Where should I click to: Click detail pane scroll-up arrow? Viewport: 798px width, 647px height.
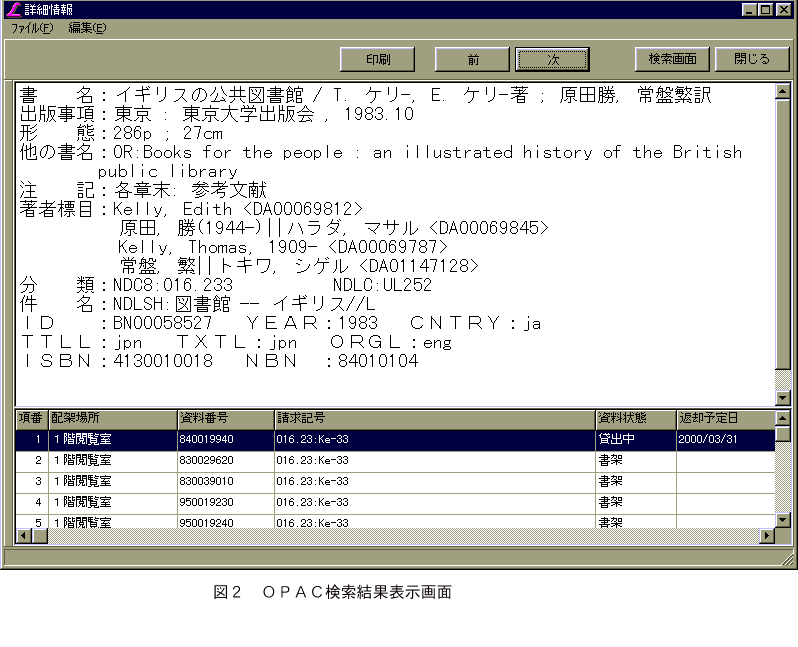tap(782, 92)
